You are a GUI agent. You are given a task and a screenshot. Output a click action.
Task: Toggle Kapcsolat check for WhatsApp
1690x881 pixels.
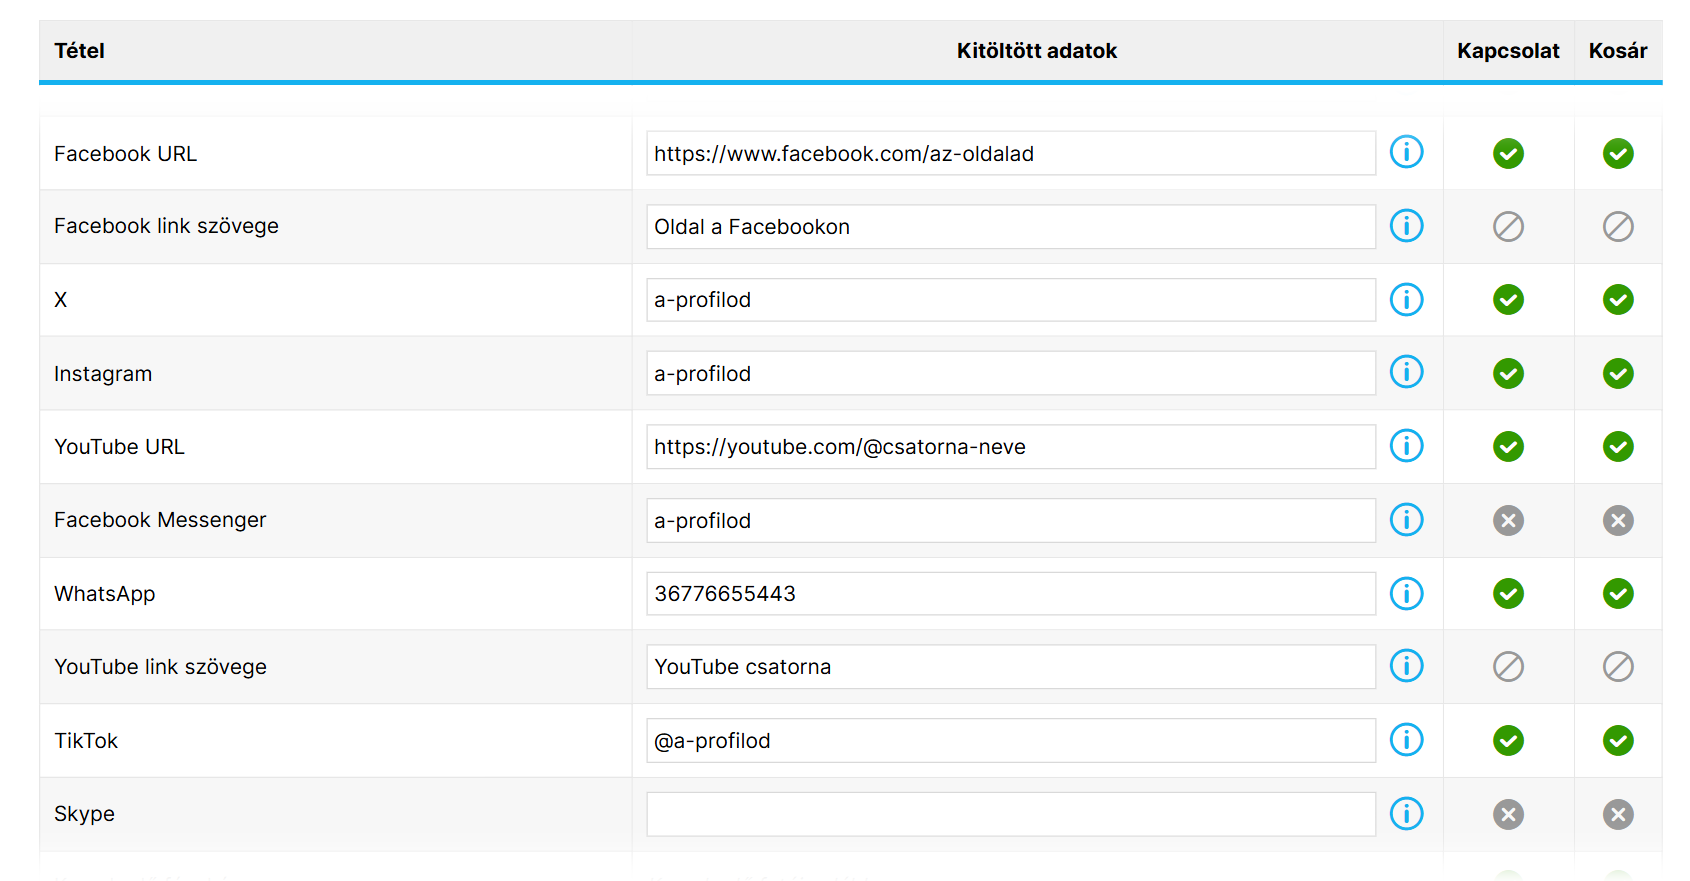1508,594
